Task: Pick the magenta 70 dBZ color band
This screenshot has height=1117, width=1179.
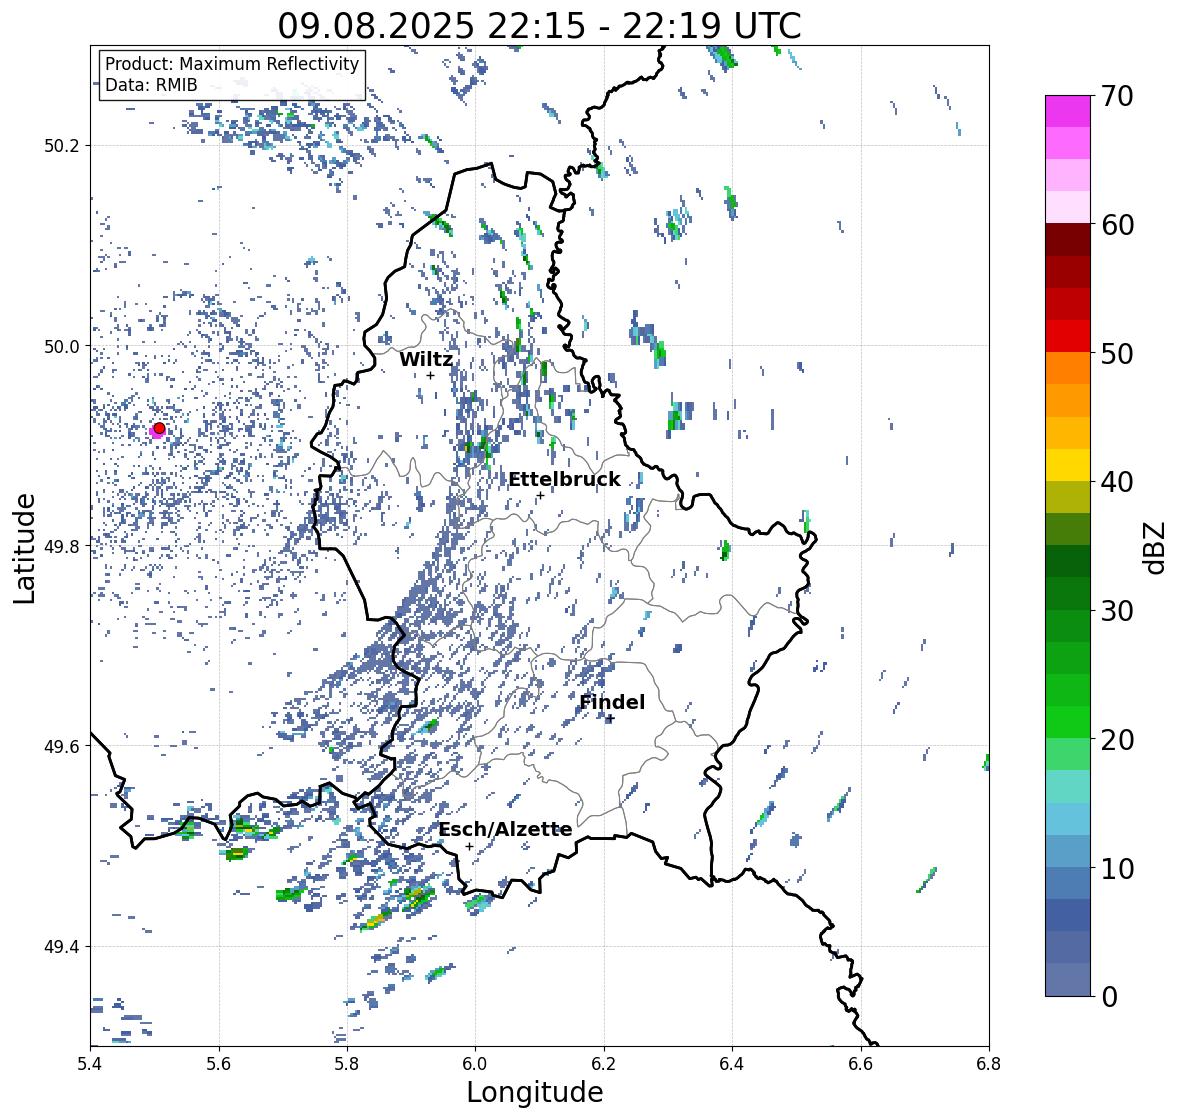Action: click(1068, 111)
